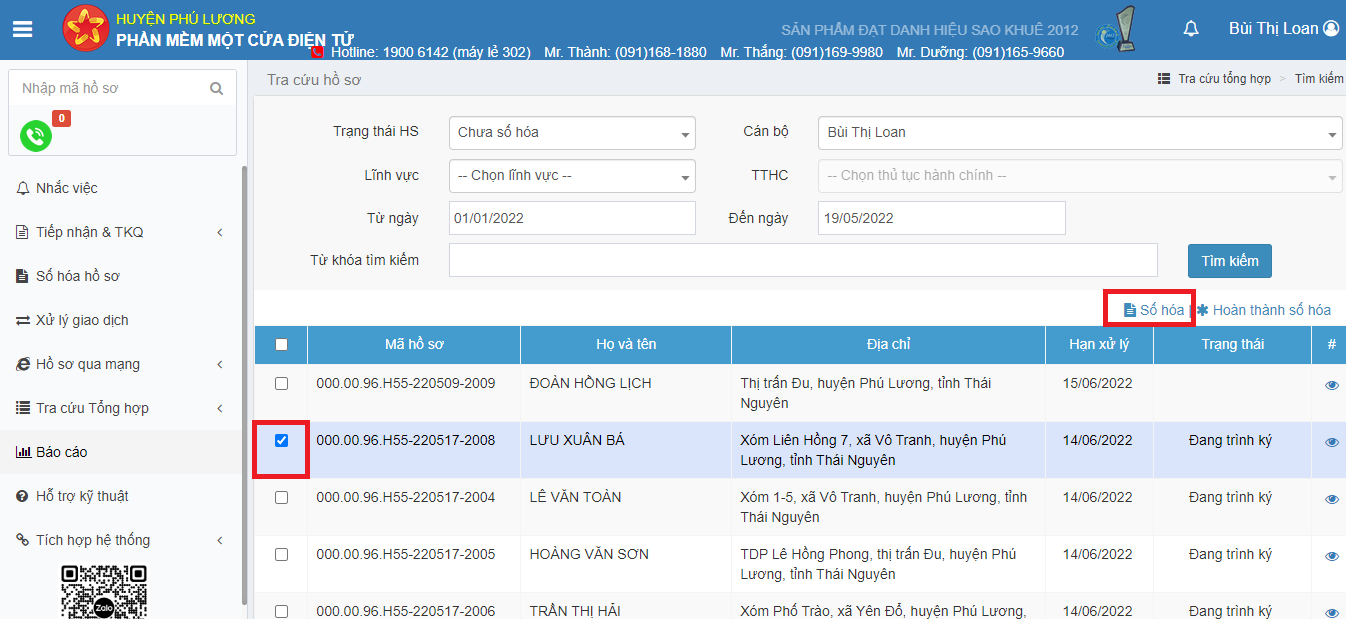Image resolution: width=1346 pixels, height=619 pixels.
Task: Open the TTHC procedure dropdown
Action: pos(1080,175)
